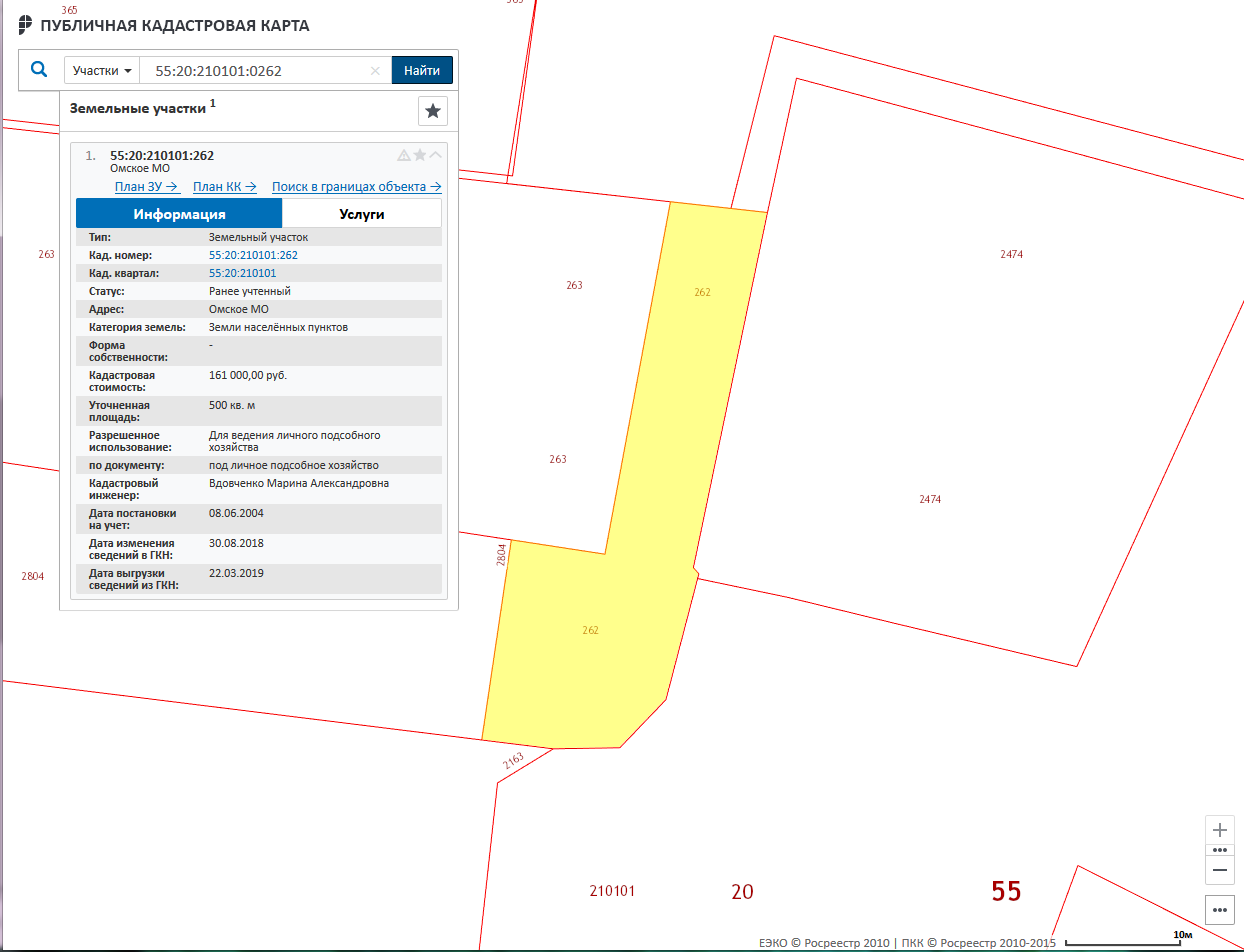Click Поиск в границах объекта link

click(x=356, y=187)
